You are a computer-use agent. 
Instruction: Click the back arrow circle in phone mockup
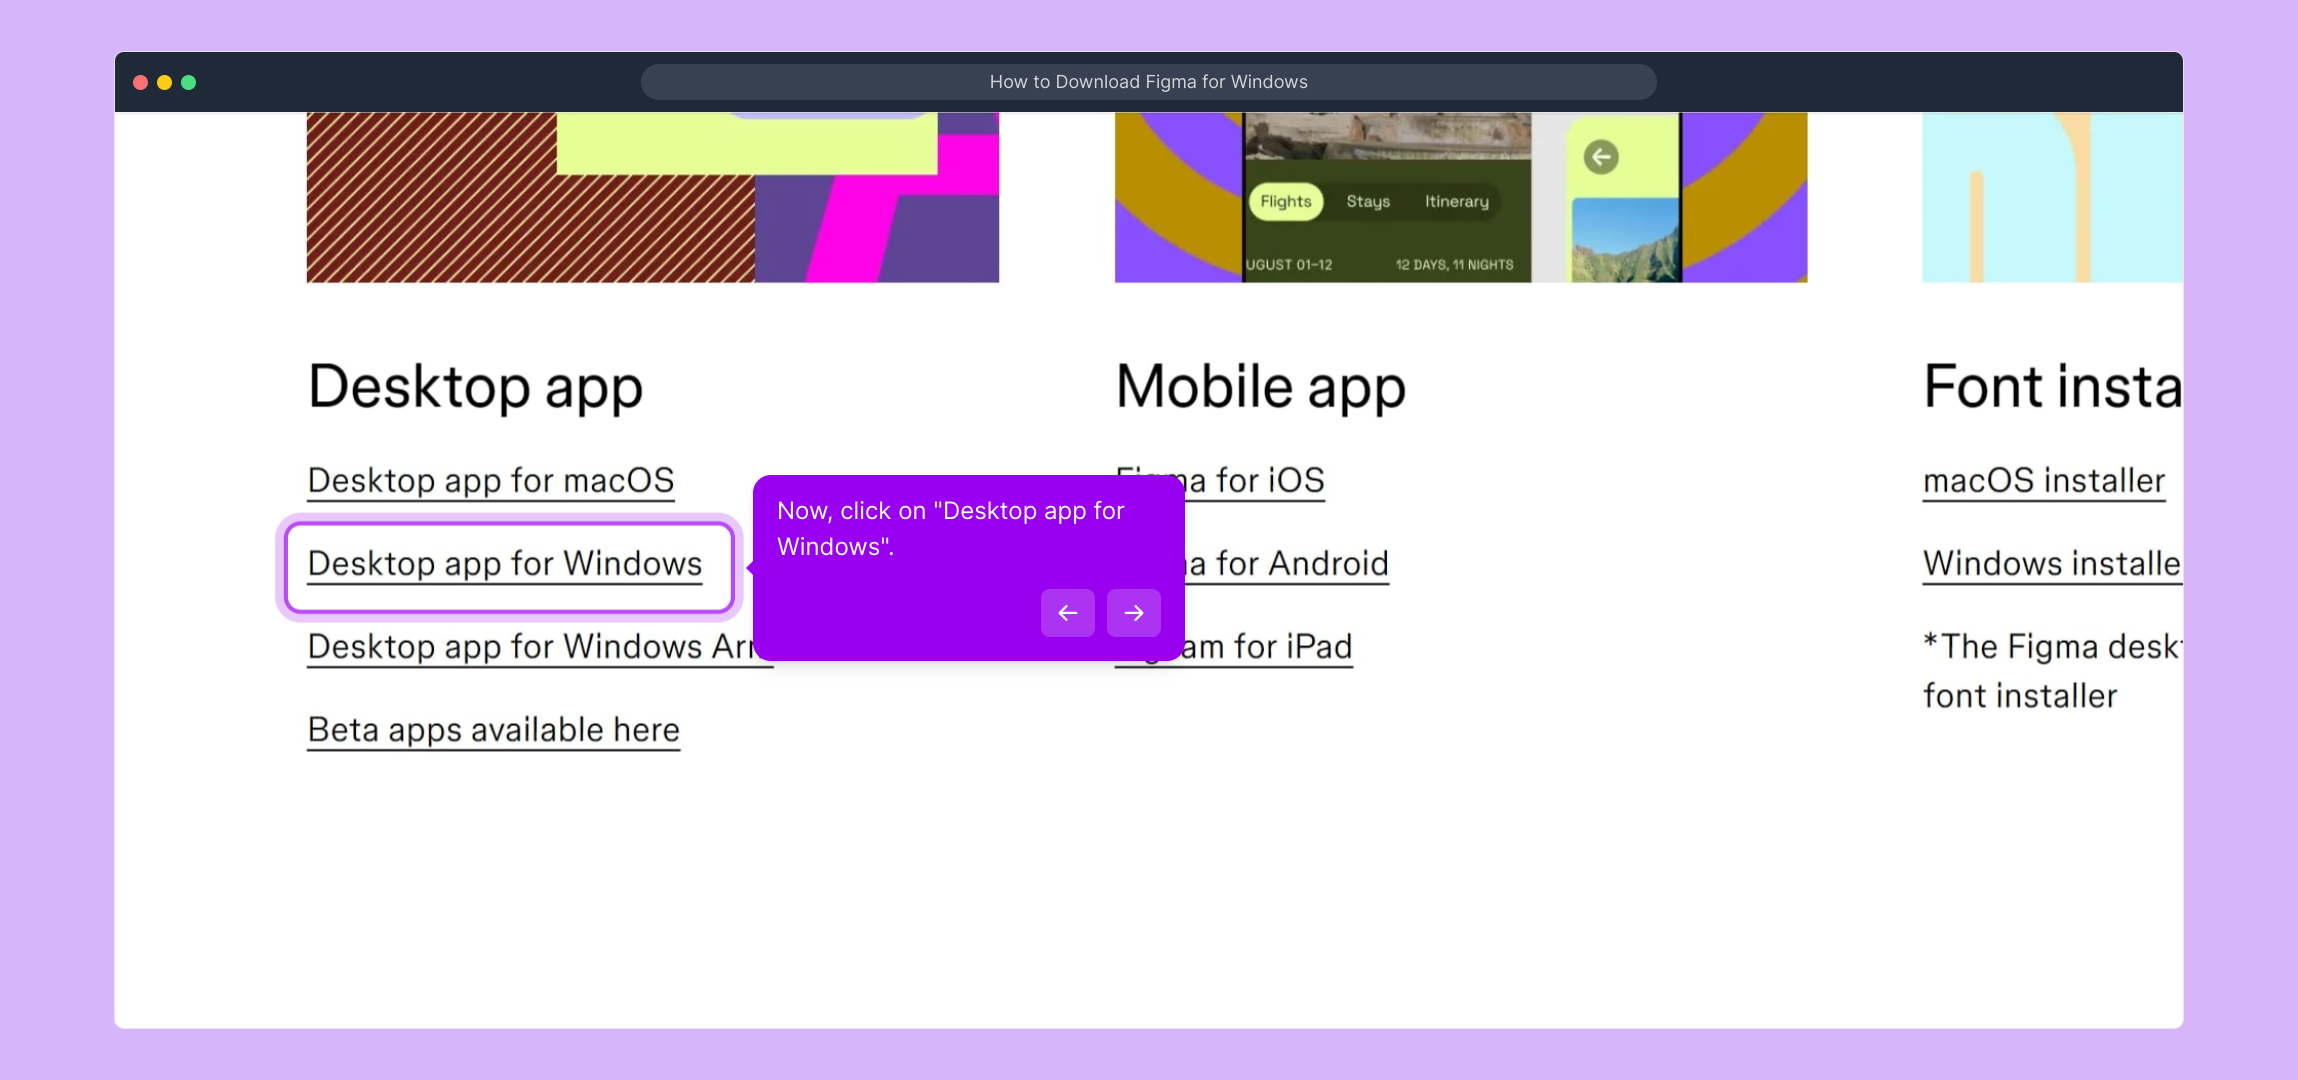[1600, 157]
